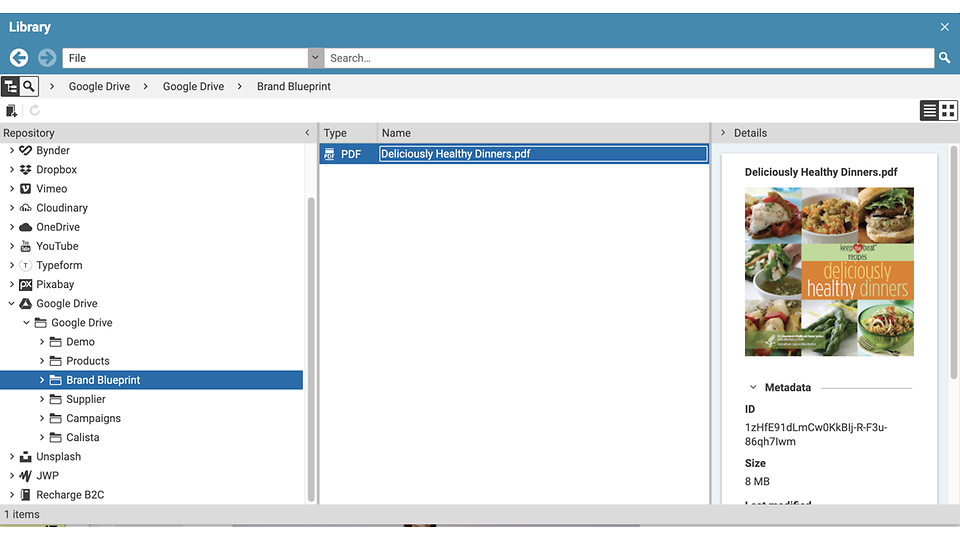
Task: Open the Typeform repository
Action: pos(59,265)
